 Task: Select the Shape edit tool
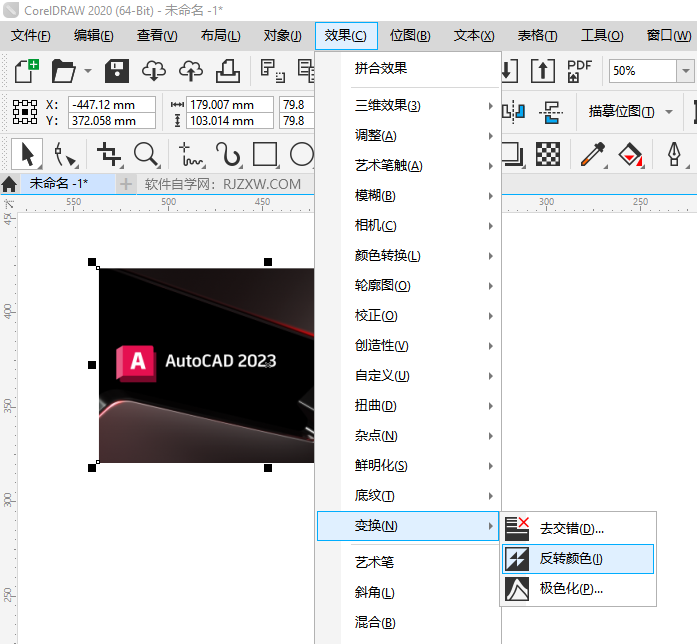65,155
